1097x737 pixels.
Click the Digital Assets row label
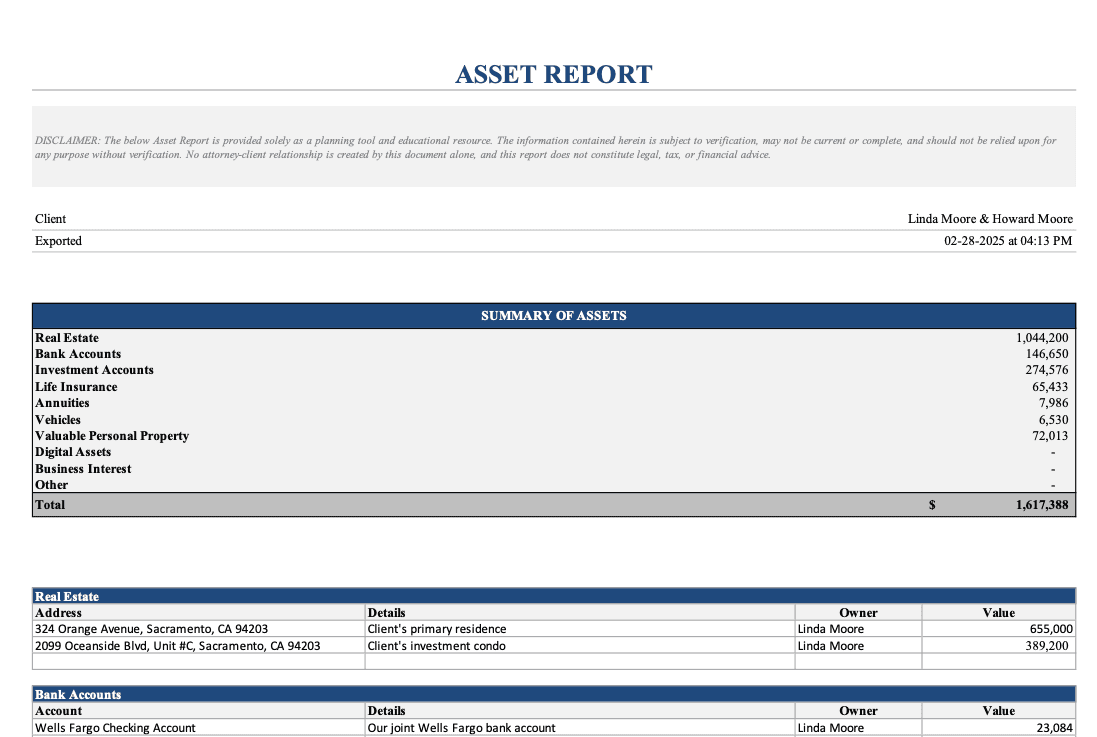[73, 452]
